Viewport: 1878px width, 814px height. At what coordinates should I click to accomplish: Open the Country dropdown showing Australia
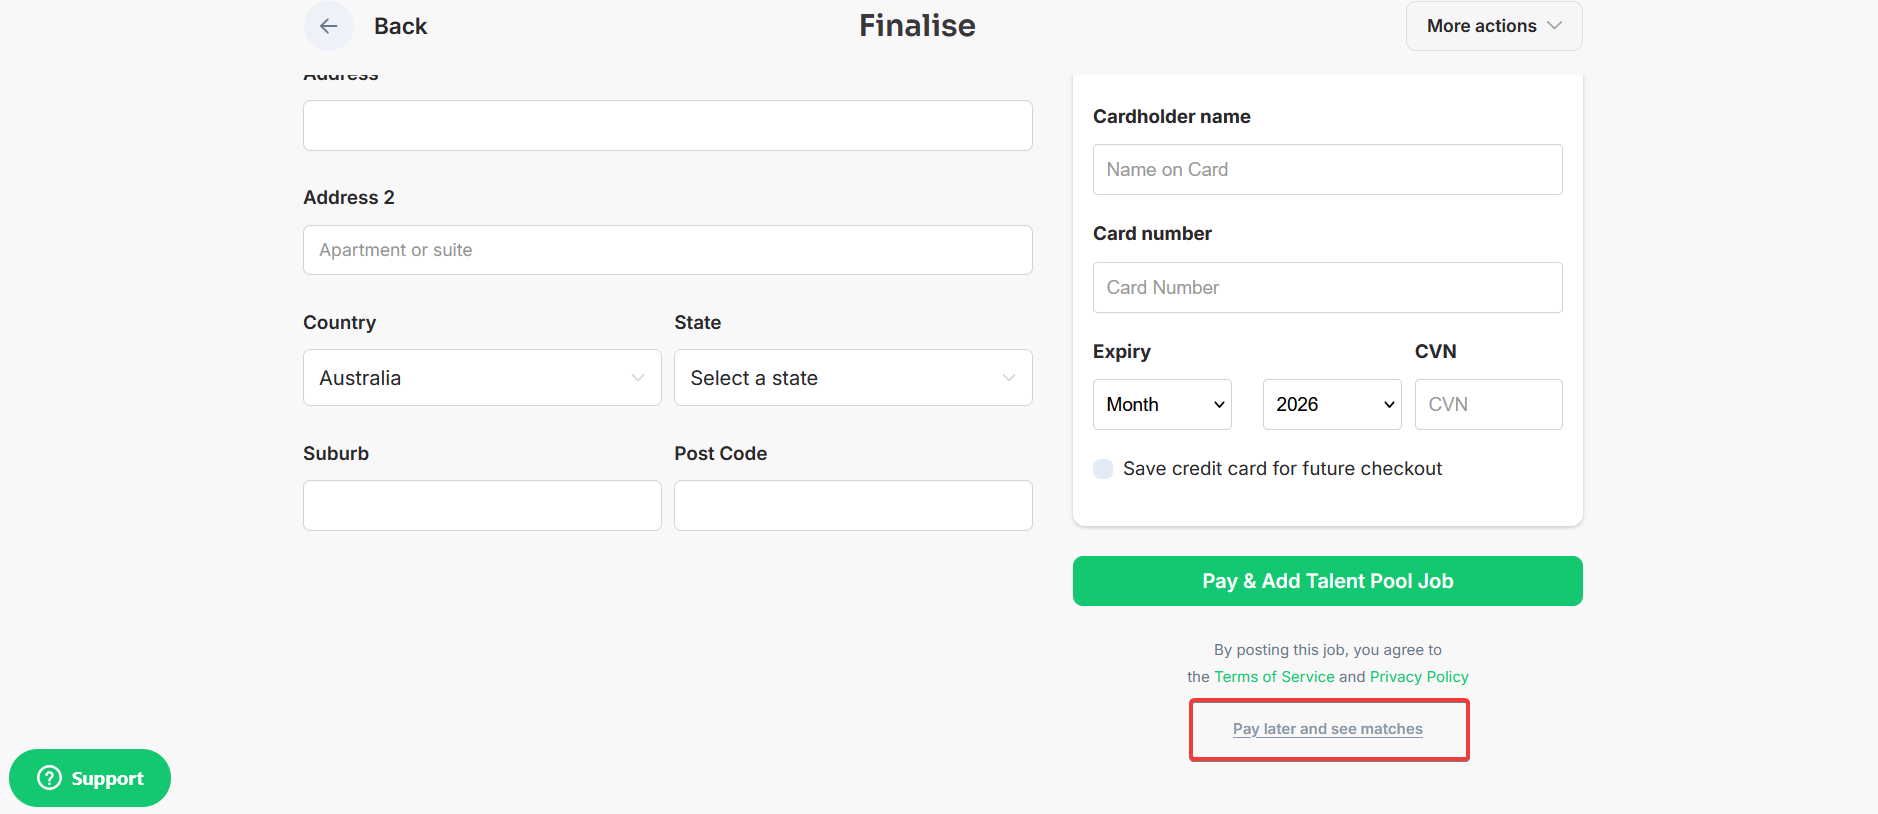click(x=482, y=378)
